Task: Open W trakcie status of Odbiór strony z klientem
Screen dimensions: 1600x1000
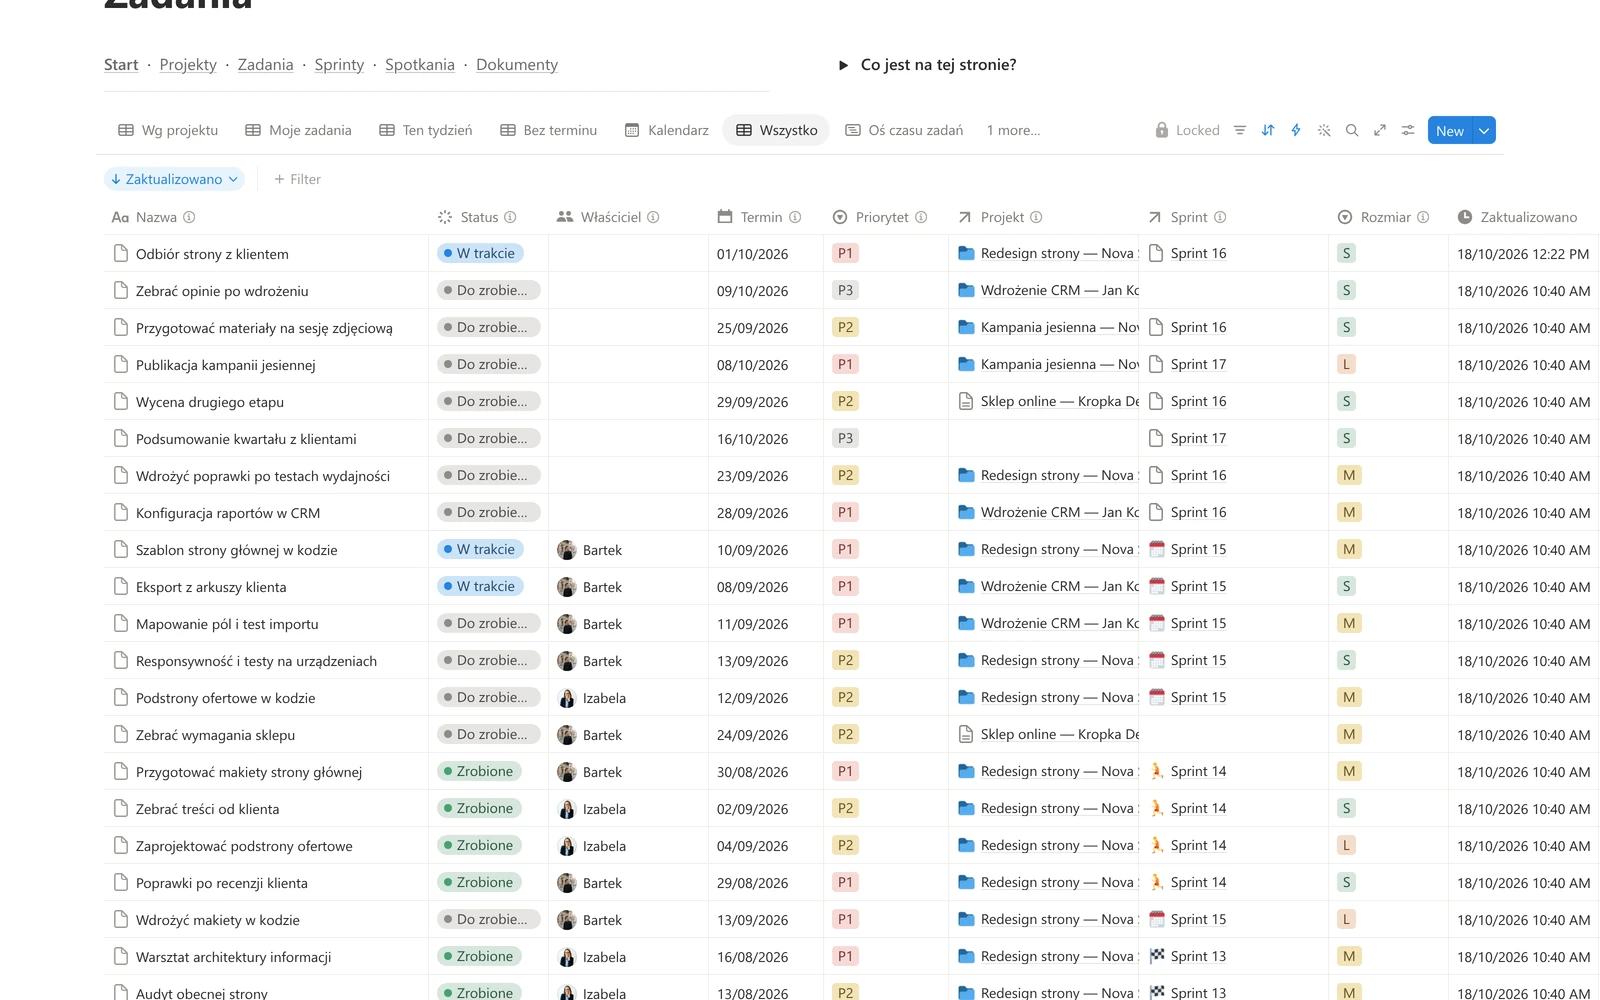Action: tap(480, 254)
